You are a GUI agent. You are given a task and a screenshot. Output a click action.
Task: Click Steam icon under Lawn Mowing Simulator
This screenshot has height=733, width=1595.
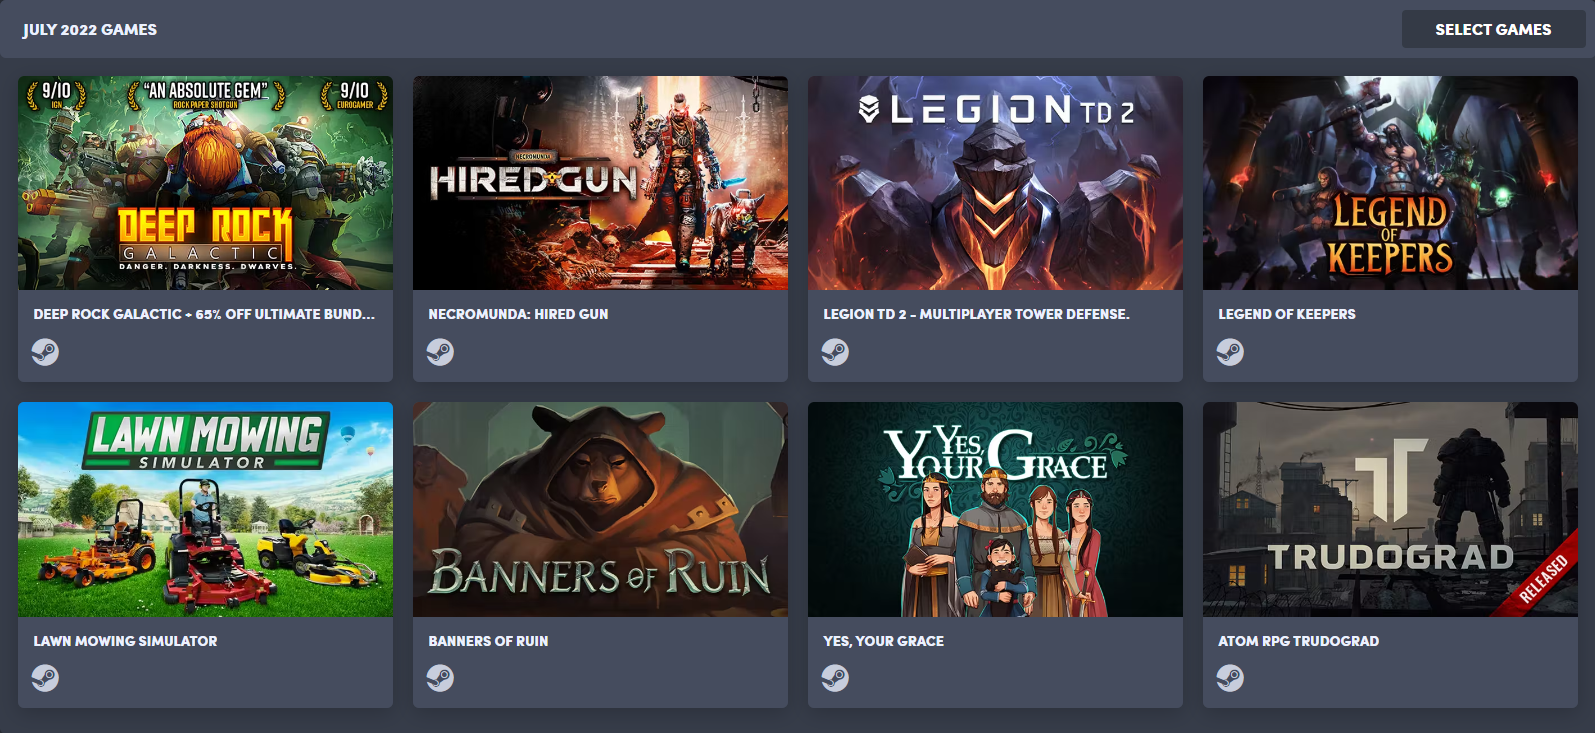tap(45, 678)
